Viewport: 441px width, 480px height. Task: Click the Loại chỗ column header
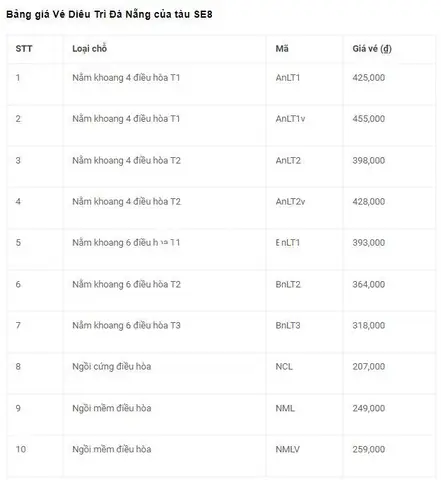click(90, 49)
